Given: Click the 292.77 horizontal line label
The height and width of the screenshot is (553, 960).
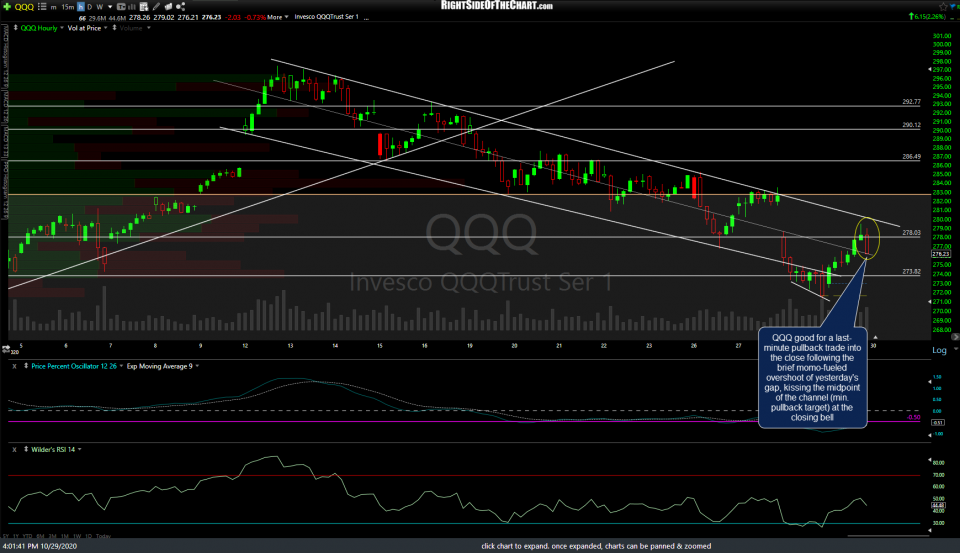Looking at the screenshot, I should [x=911, y=102].
